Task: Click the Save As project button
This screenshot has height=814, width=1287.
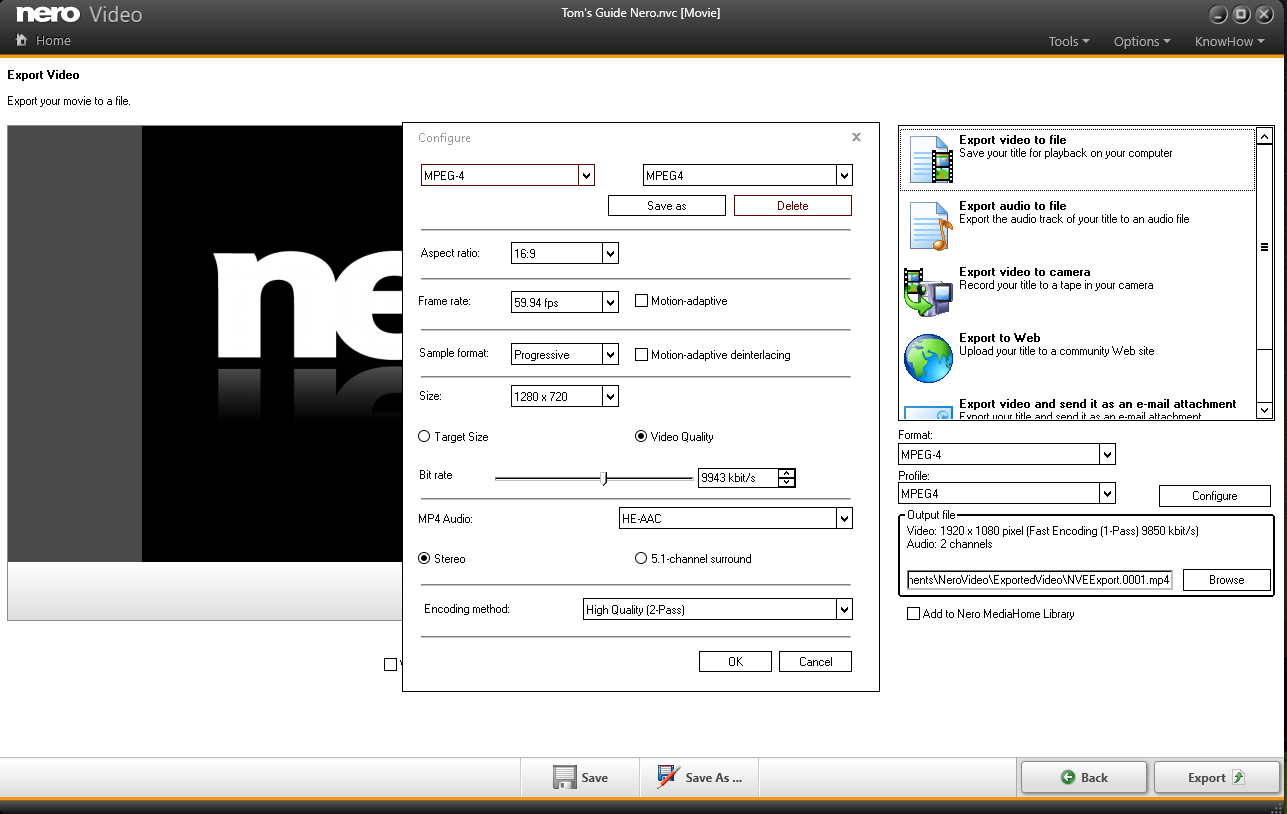Action: pos(700,777)
